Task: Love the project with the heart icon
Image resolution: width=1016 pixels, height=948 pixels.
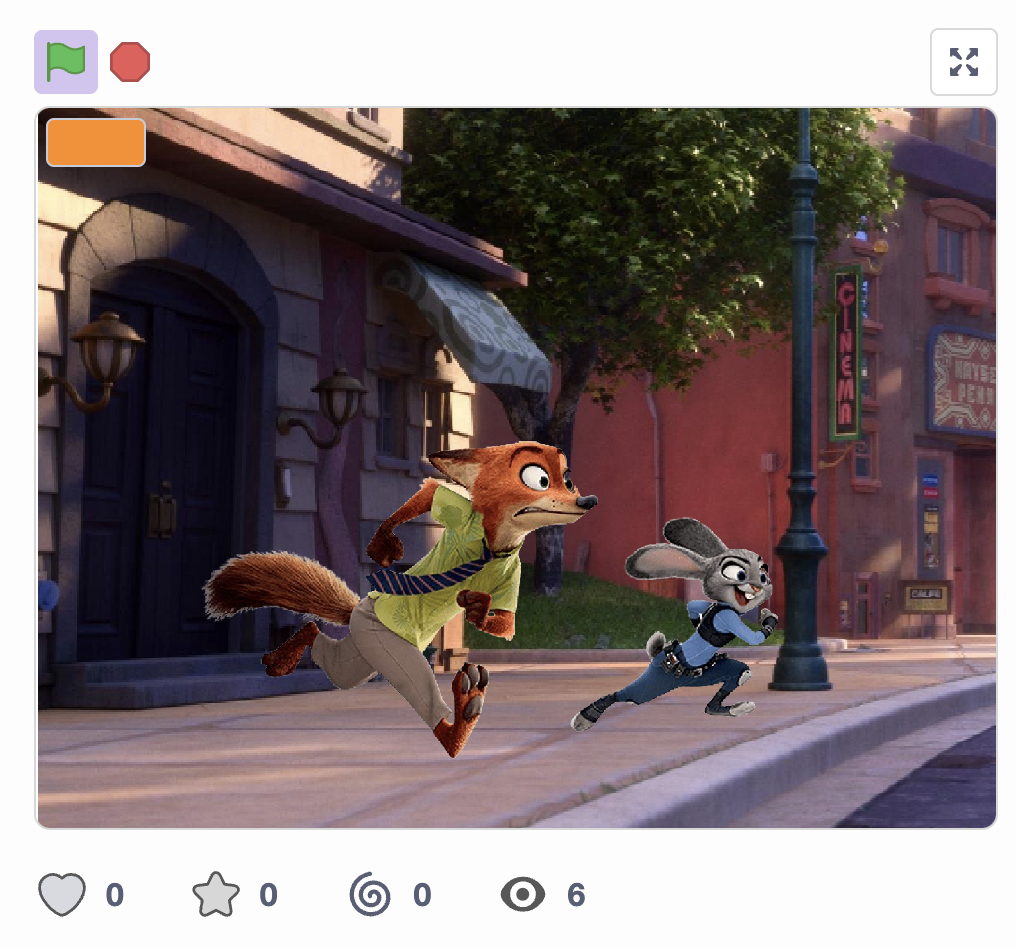Action: tap(62, 894)
